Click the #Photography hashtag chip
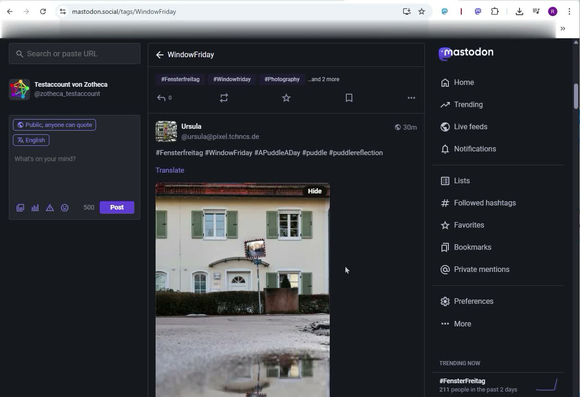The image size is (580, 397). [282, 79]
